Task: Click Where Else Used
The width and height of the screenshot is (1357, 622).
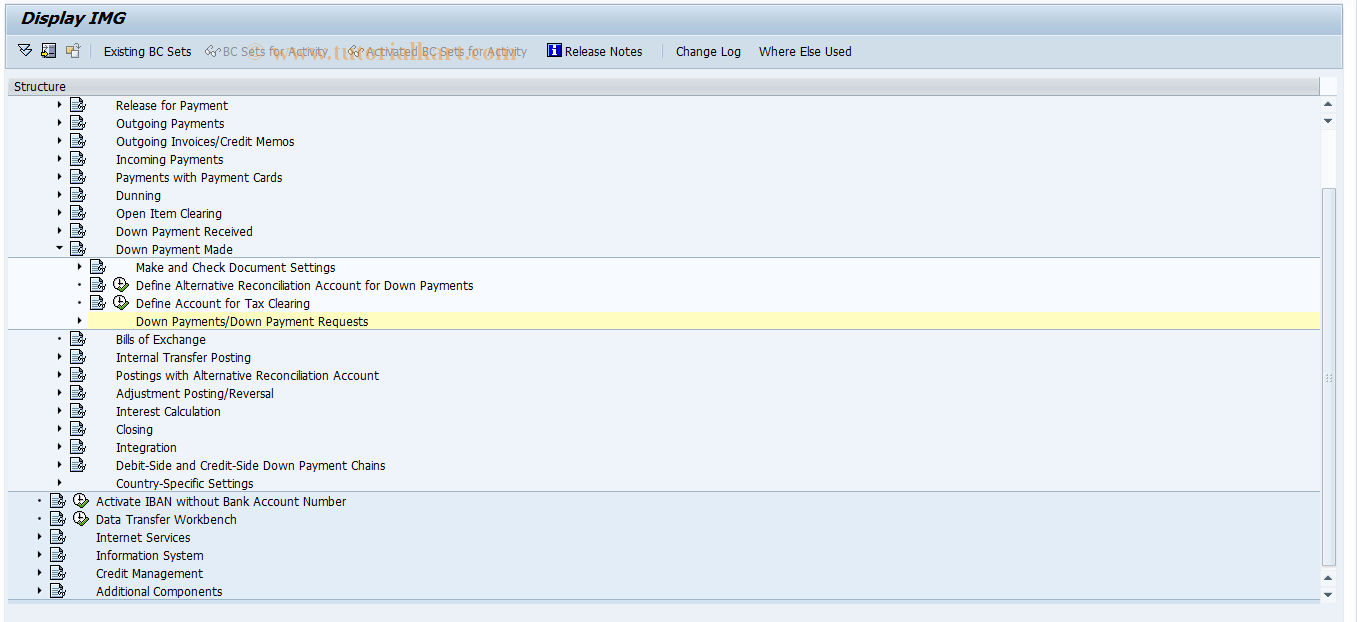Action: point(805,51)
